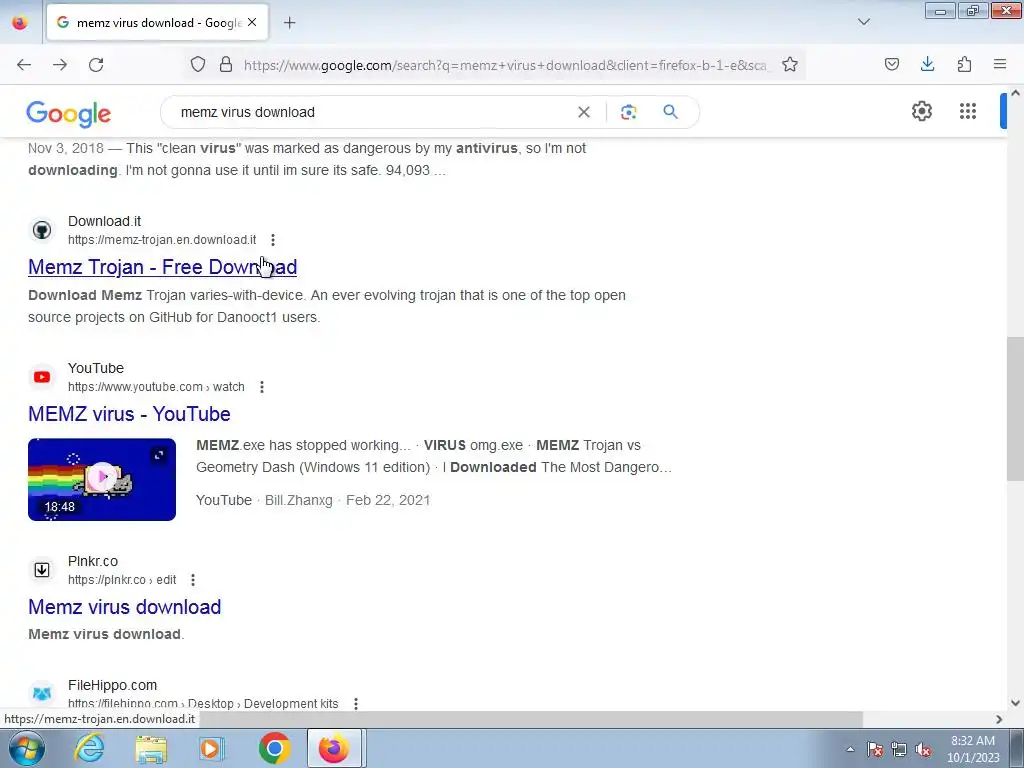1024x768 pixels.
Task: Open Firefox extensions menu
Action: point(964,64)
